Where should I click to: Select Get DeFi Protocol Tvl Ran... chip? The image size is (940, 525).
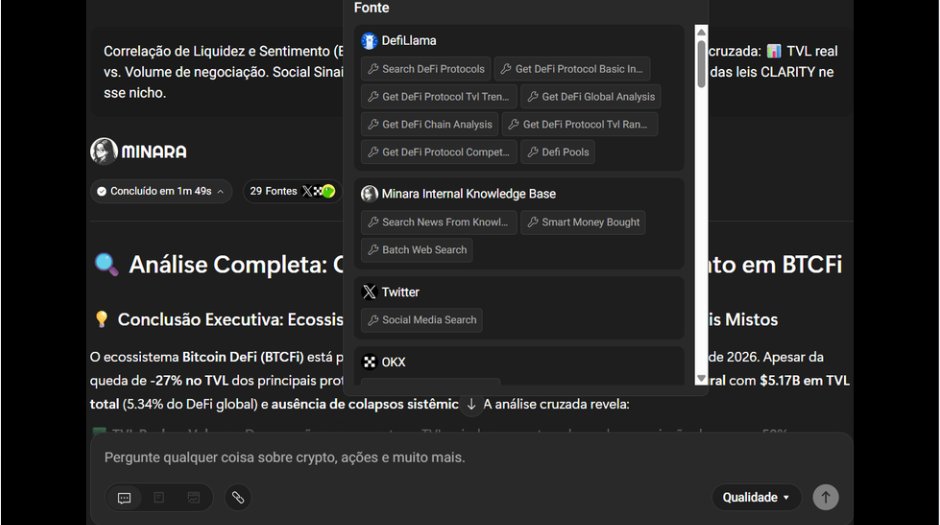580,124
